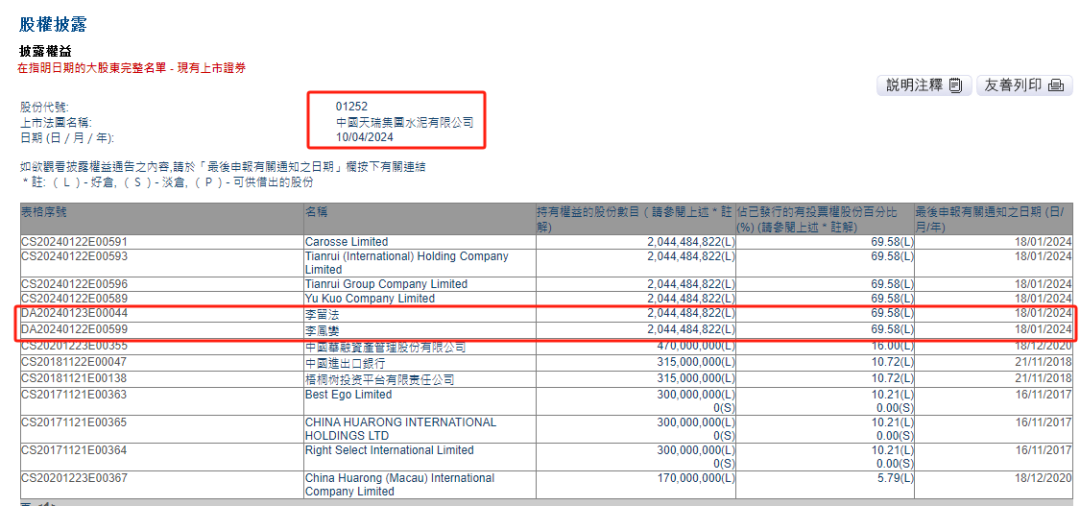Open the 說明注釋 explanatory notes button
1080x506 pixels.
[x=924, y=85]
